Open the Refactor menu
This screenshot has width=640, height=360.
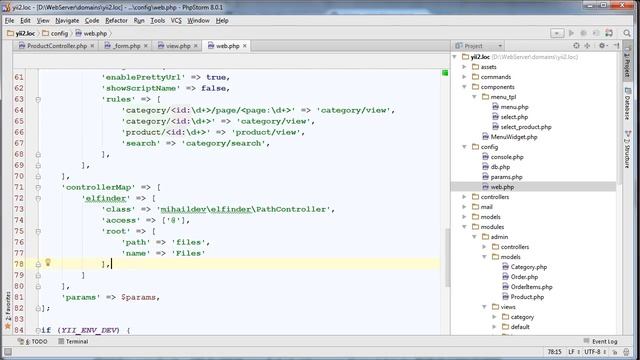click(x=116, y=20)
